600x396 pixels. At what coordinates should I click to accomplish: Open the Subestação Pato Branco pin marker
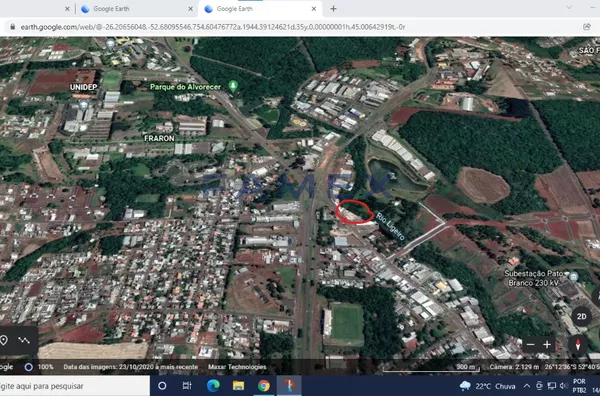click(573, 277)
